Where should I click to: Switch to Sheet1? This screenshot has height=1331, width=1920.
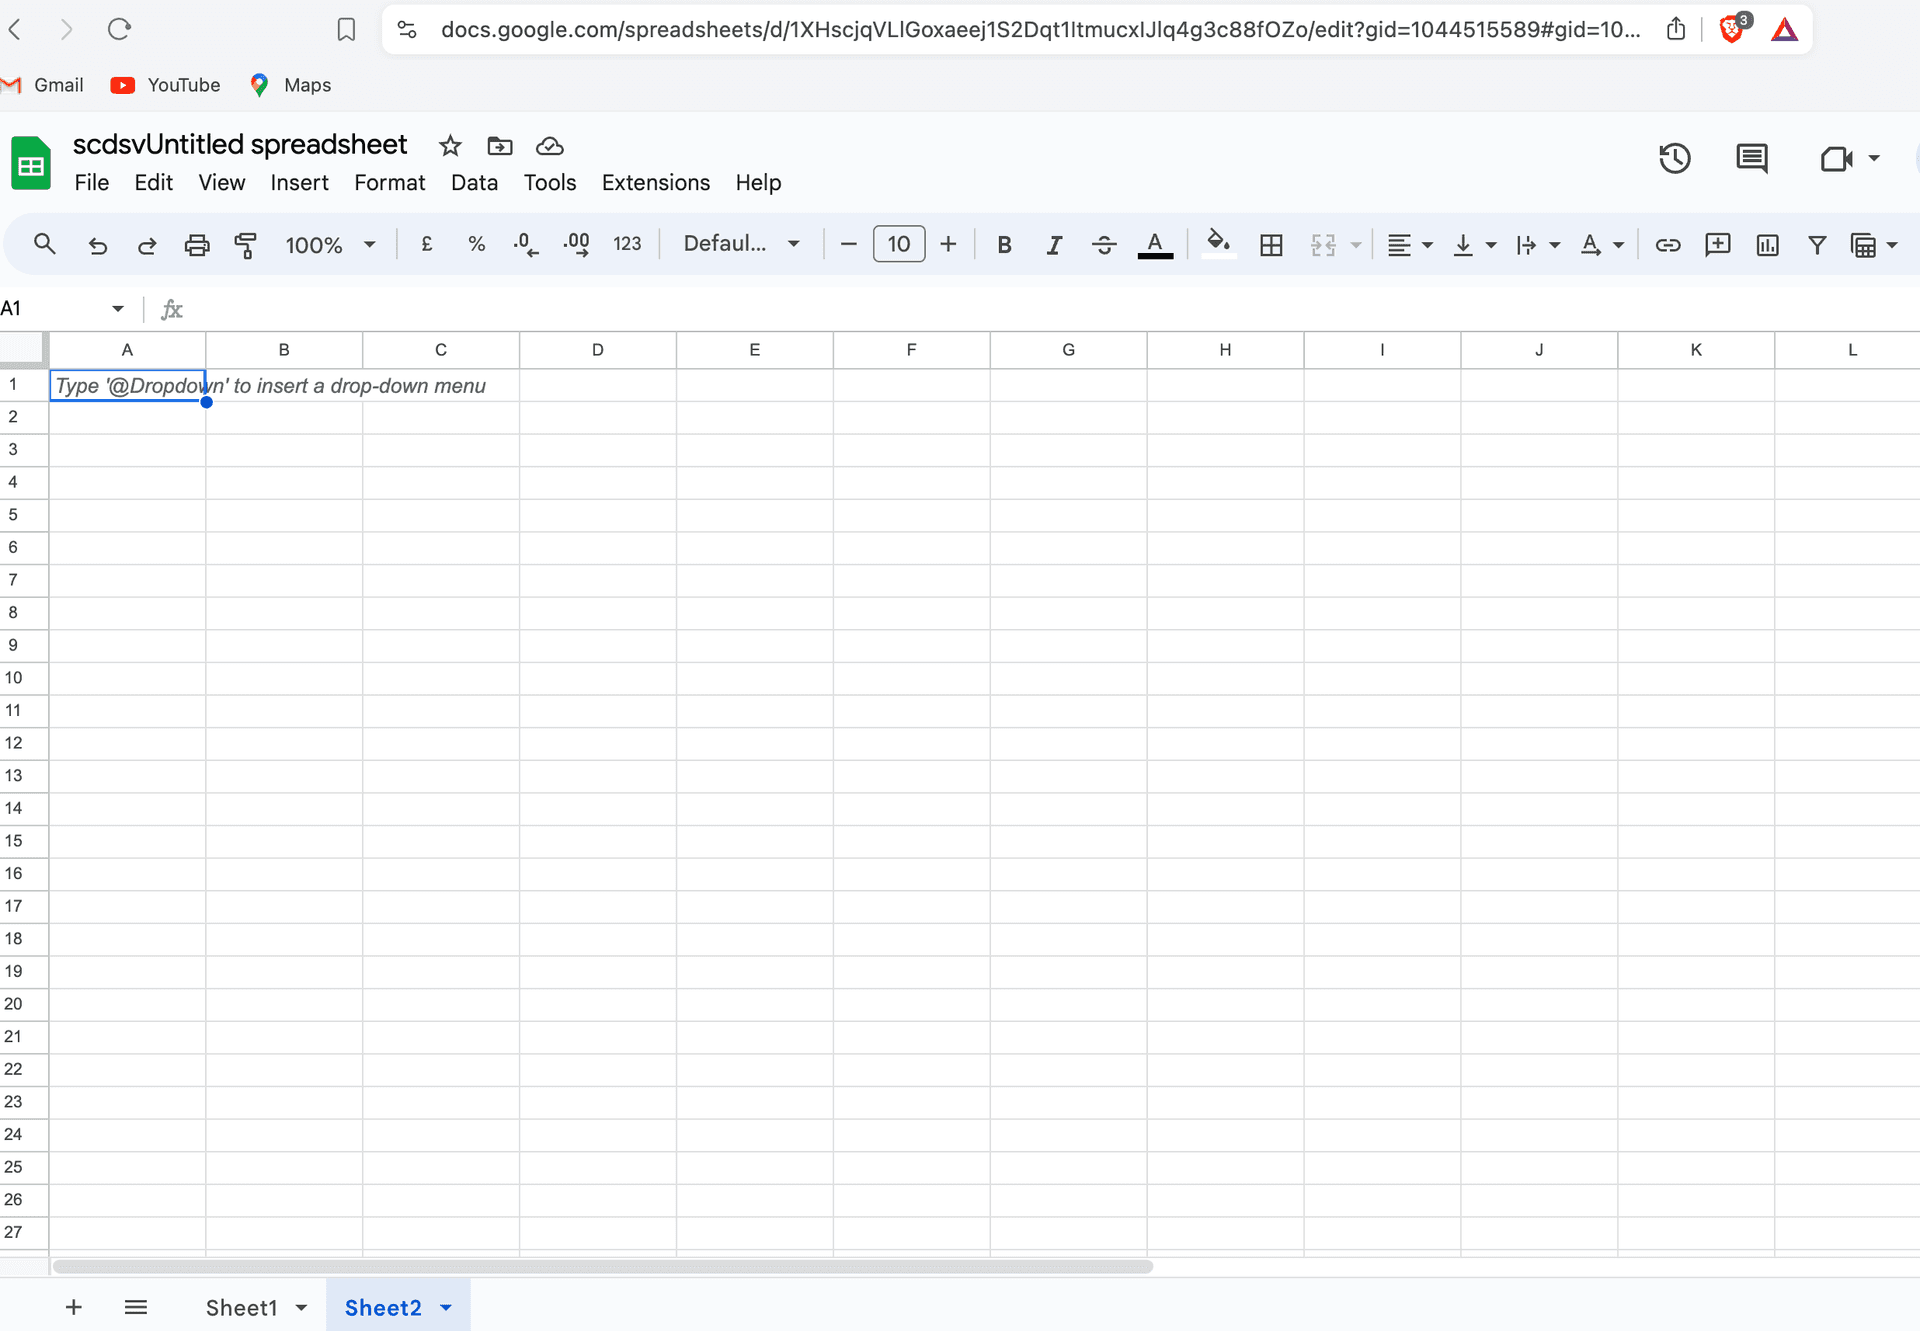click(x=240, y=1307)
